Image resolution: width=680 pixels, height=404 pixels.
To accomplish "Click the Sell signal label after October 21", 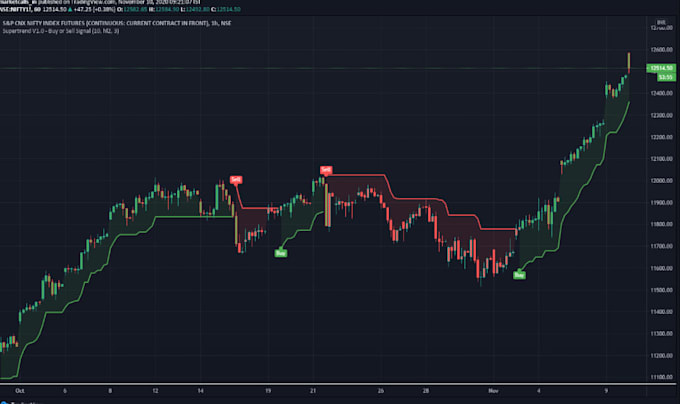I will tap(326, 170).
